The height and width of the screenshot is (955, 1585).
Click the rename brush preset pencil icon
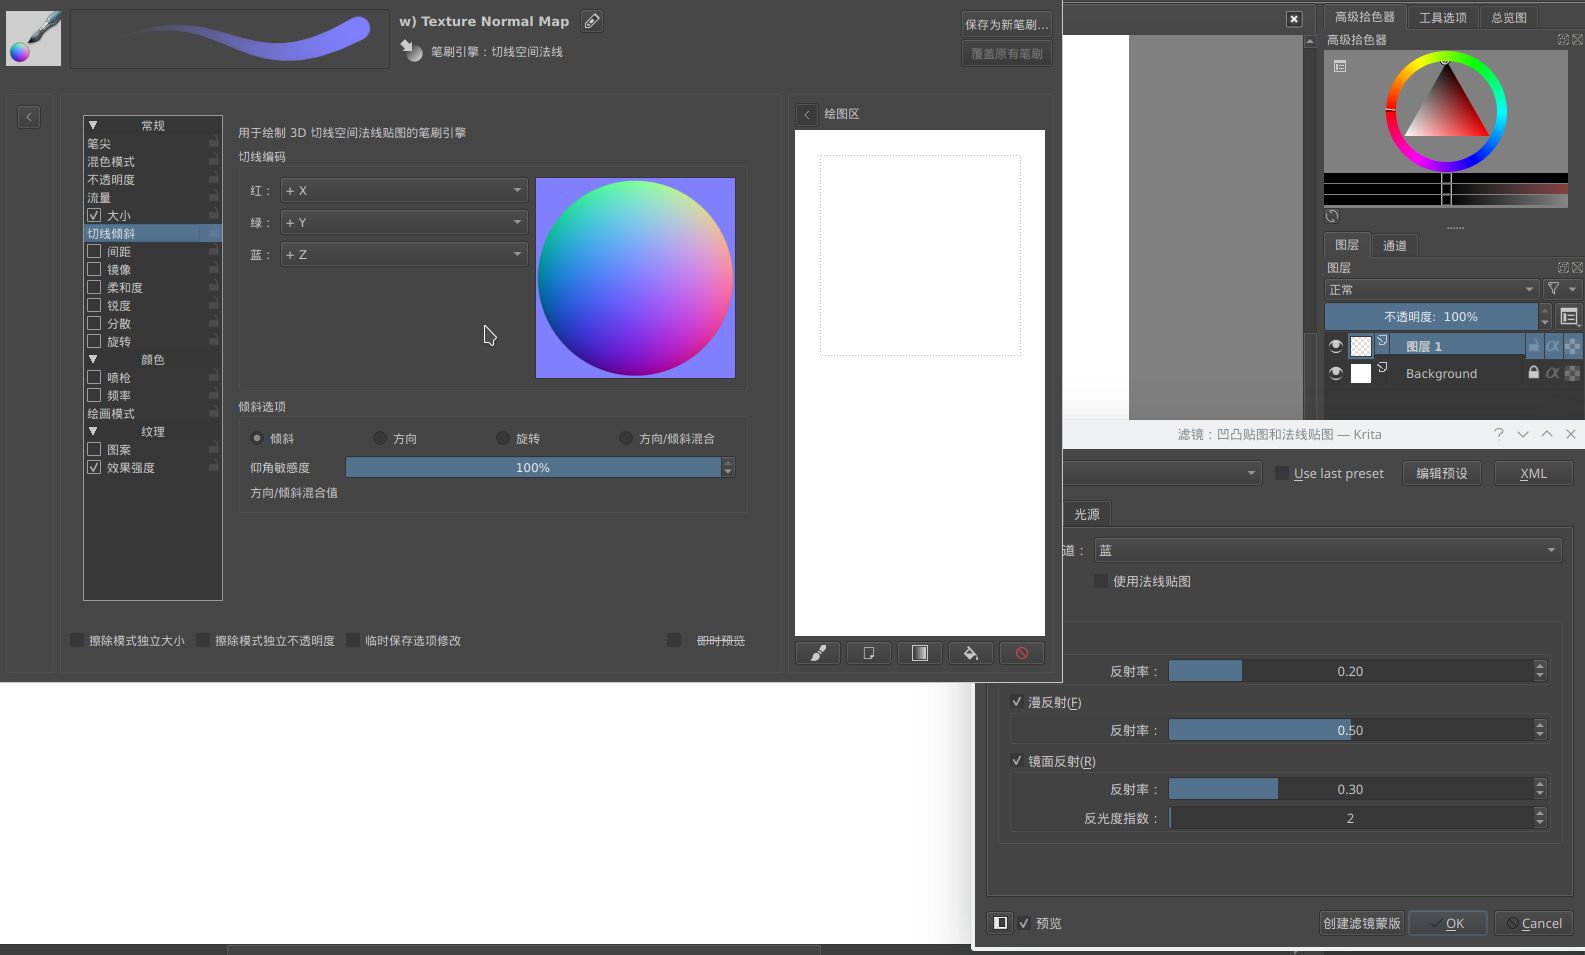tap(592, 21)
